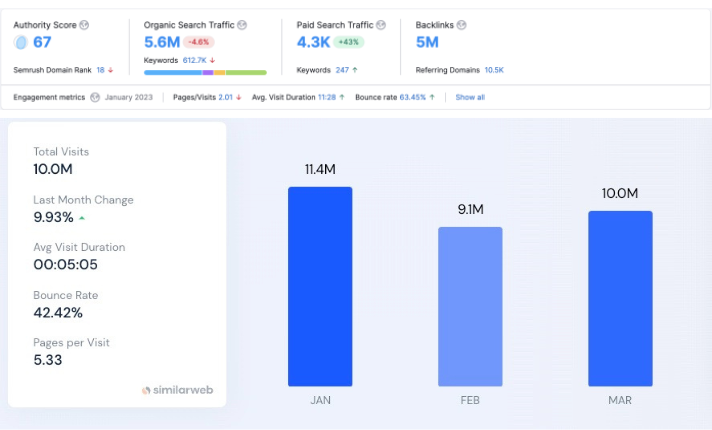Click Total Visits value 10.0M

click(53, 169)
